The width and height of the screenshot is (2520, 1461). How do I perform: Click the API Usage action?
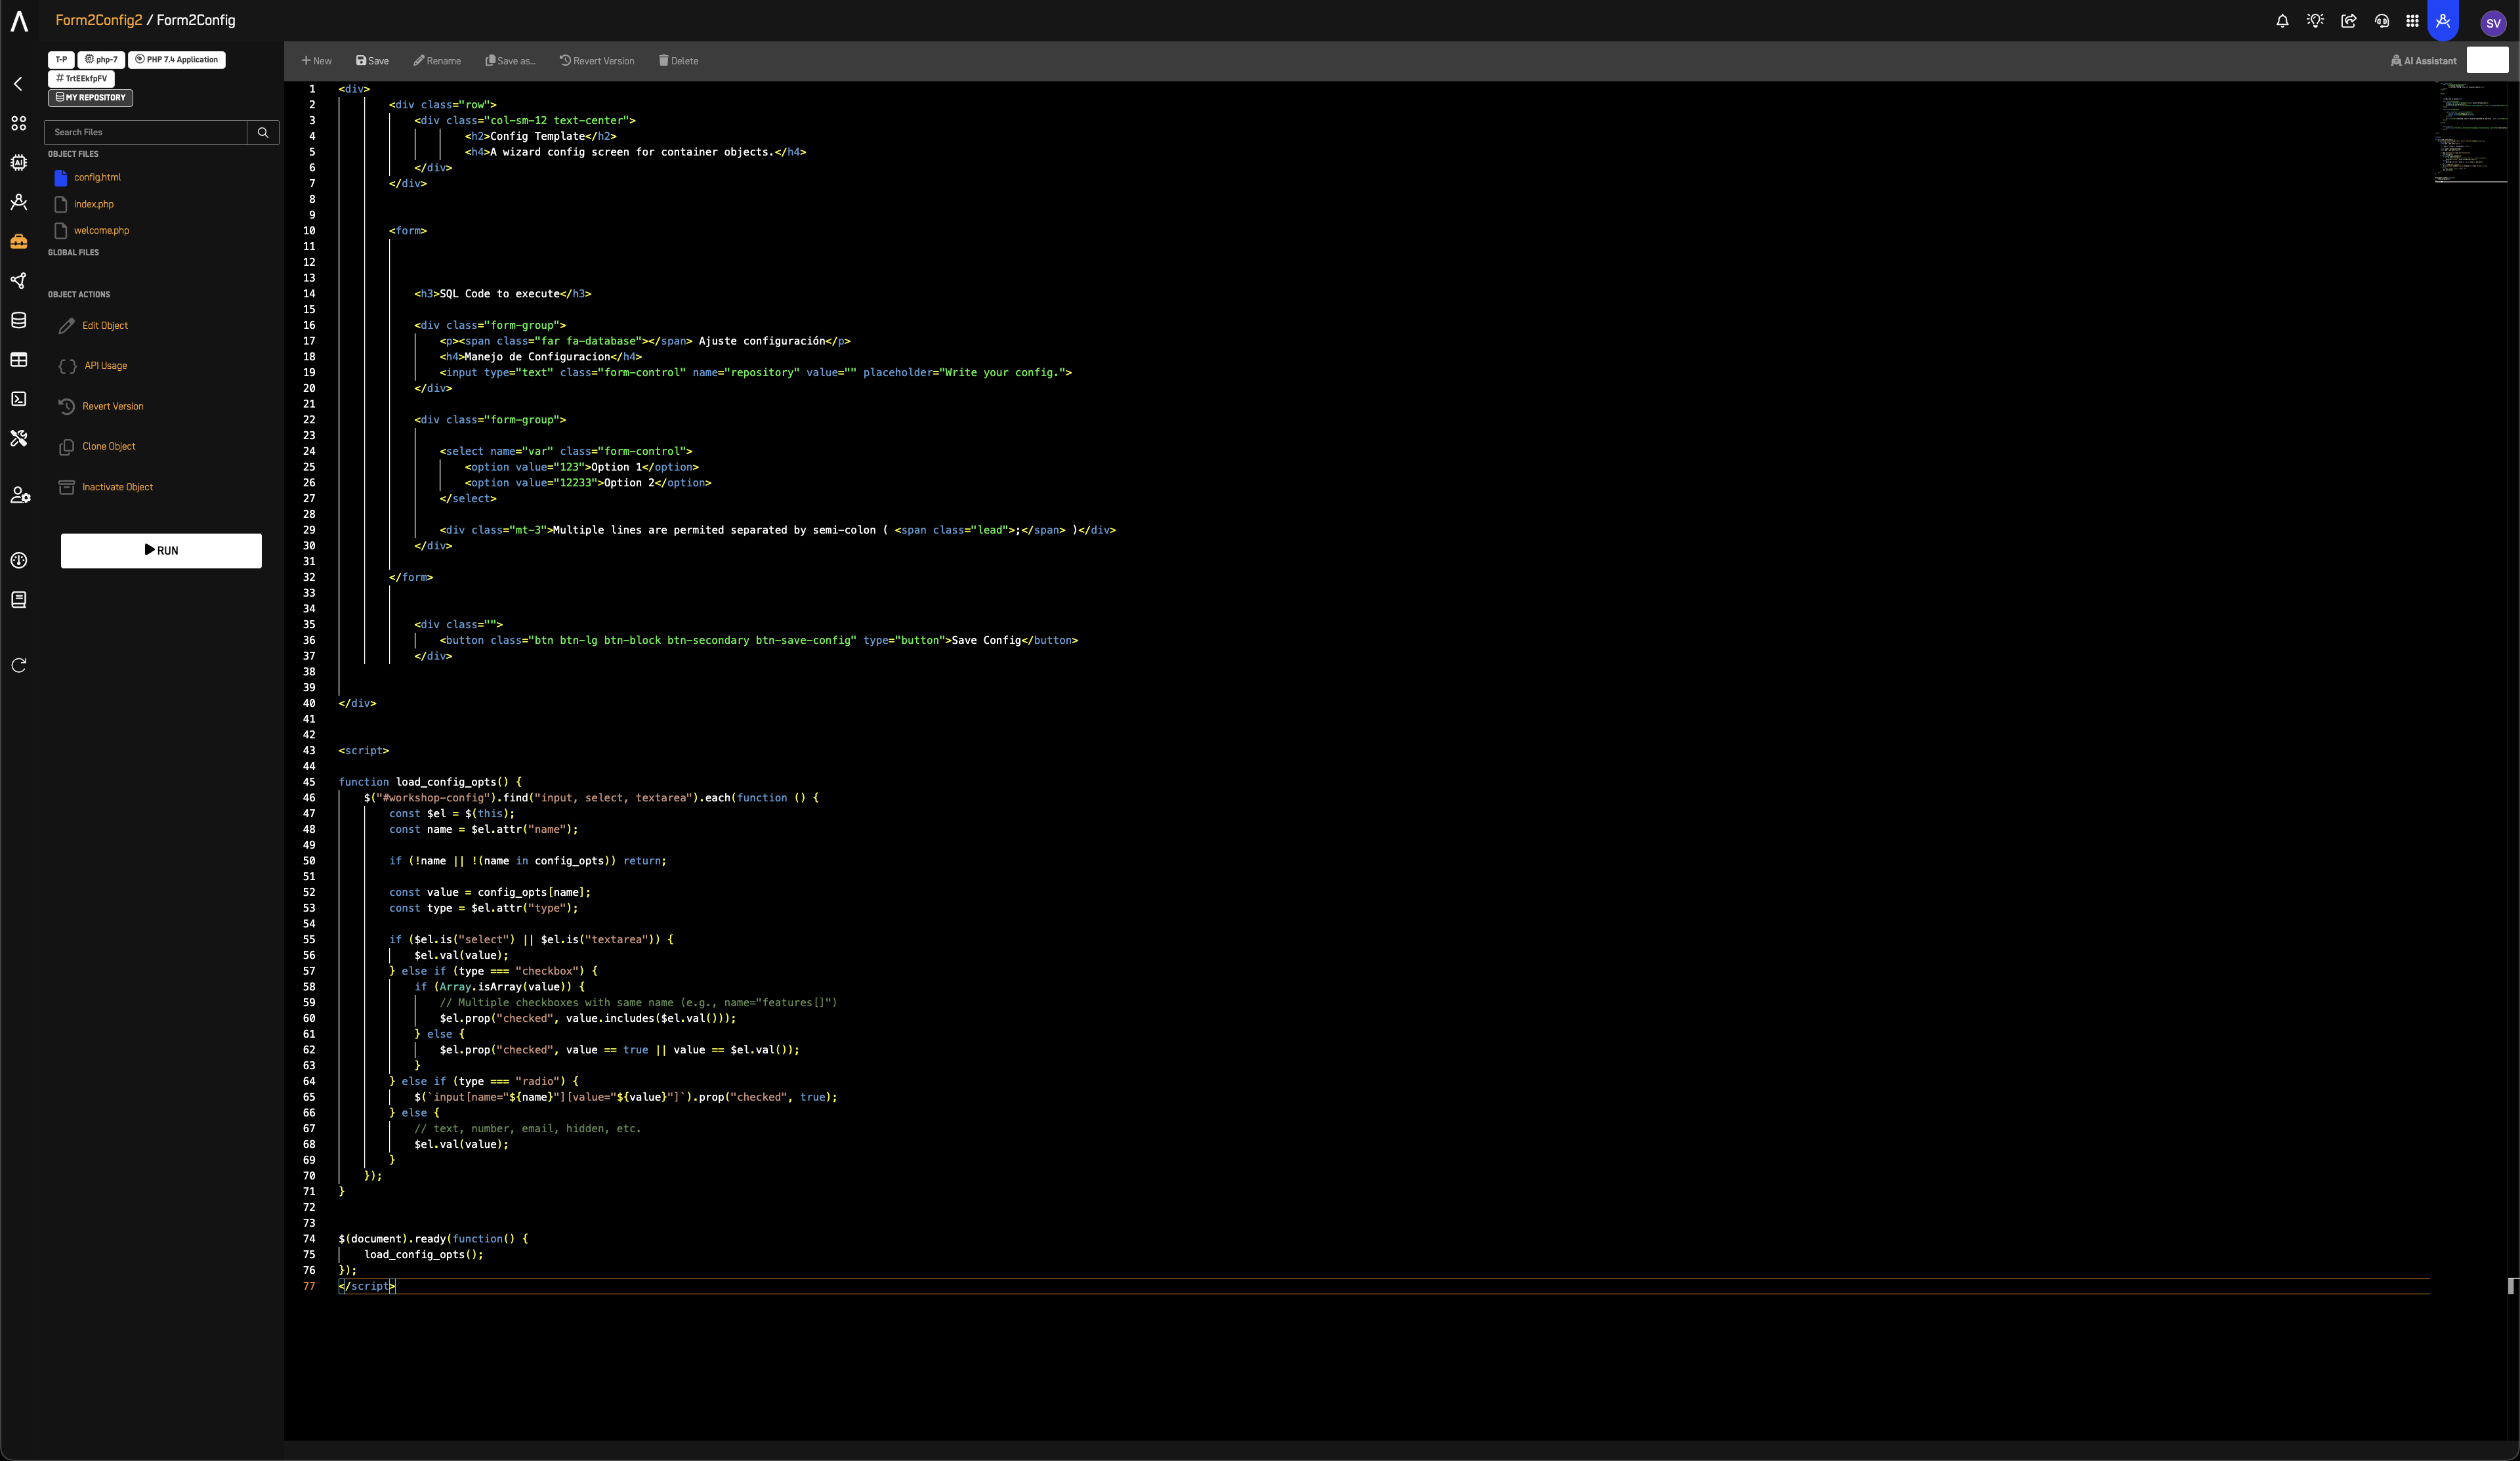tap(105, 366)
